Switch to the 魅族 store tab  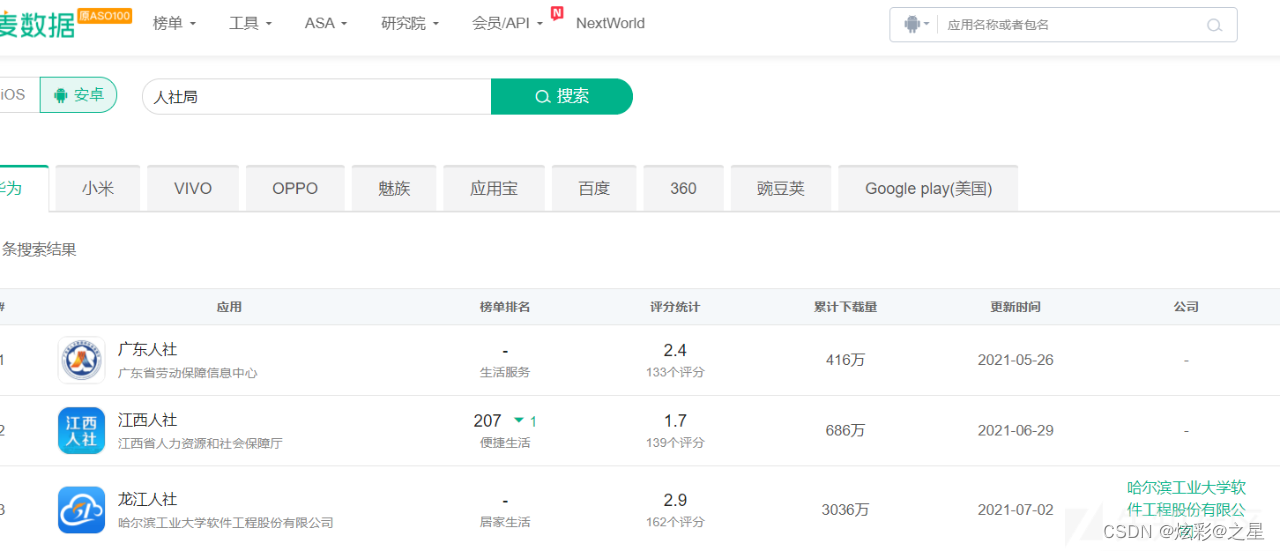(394, 188)
